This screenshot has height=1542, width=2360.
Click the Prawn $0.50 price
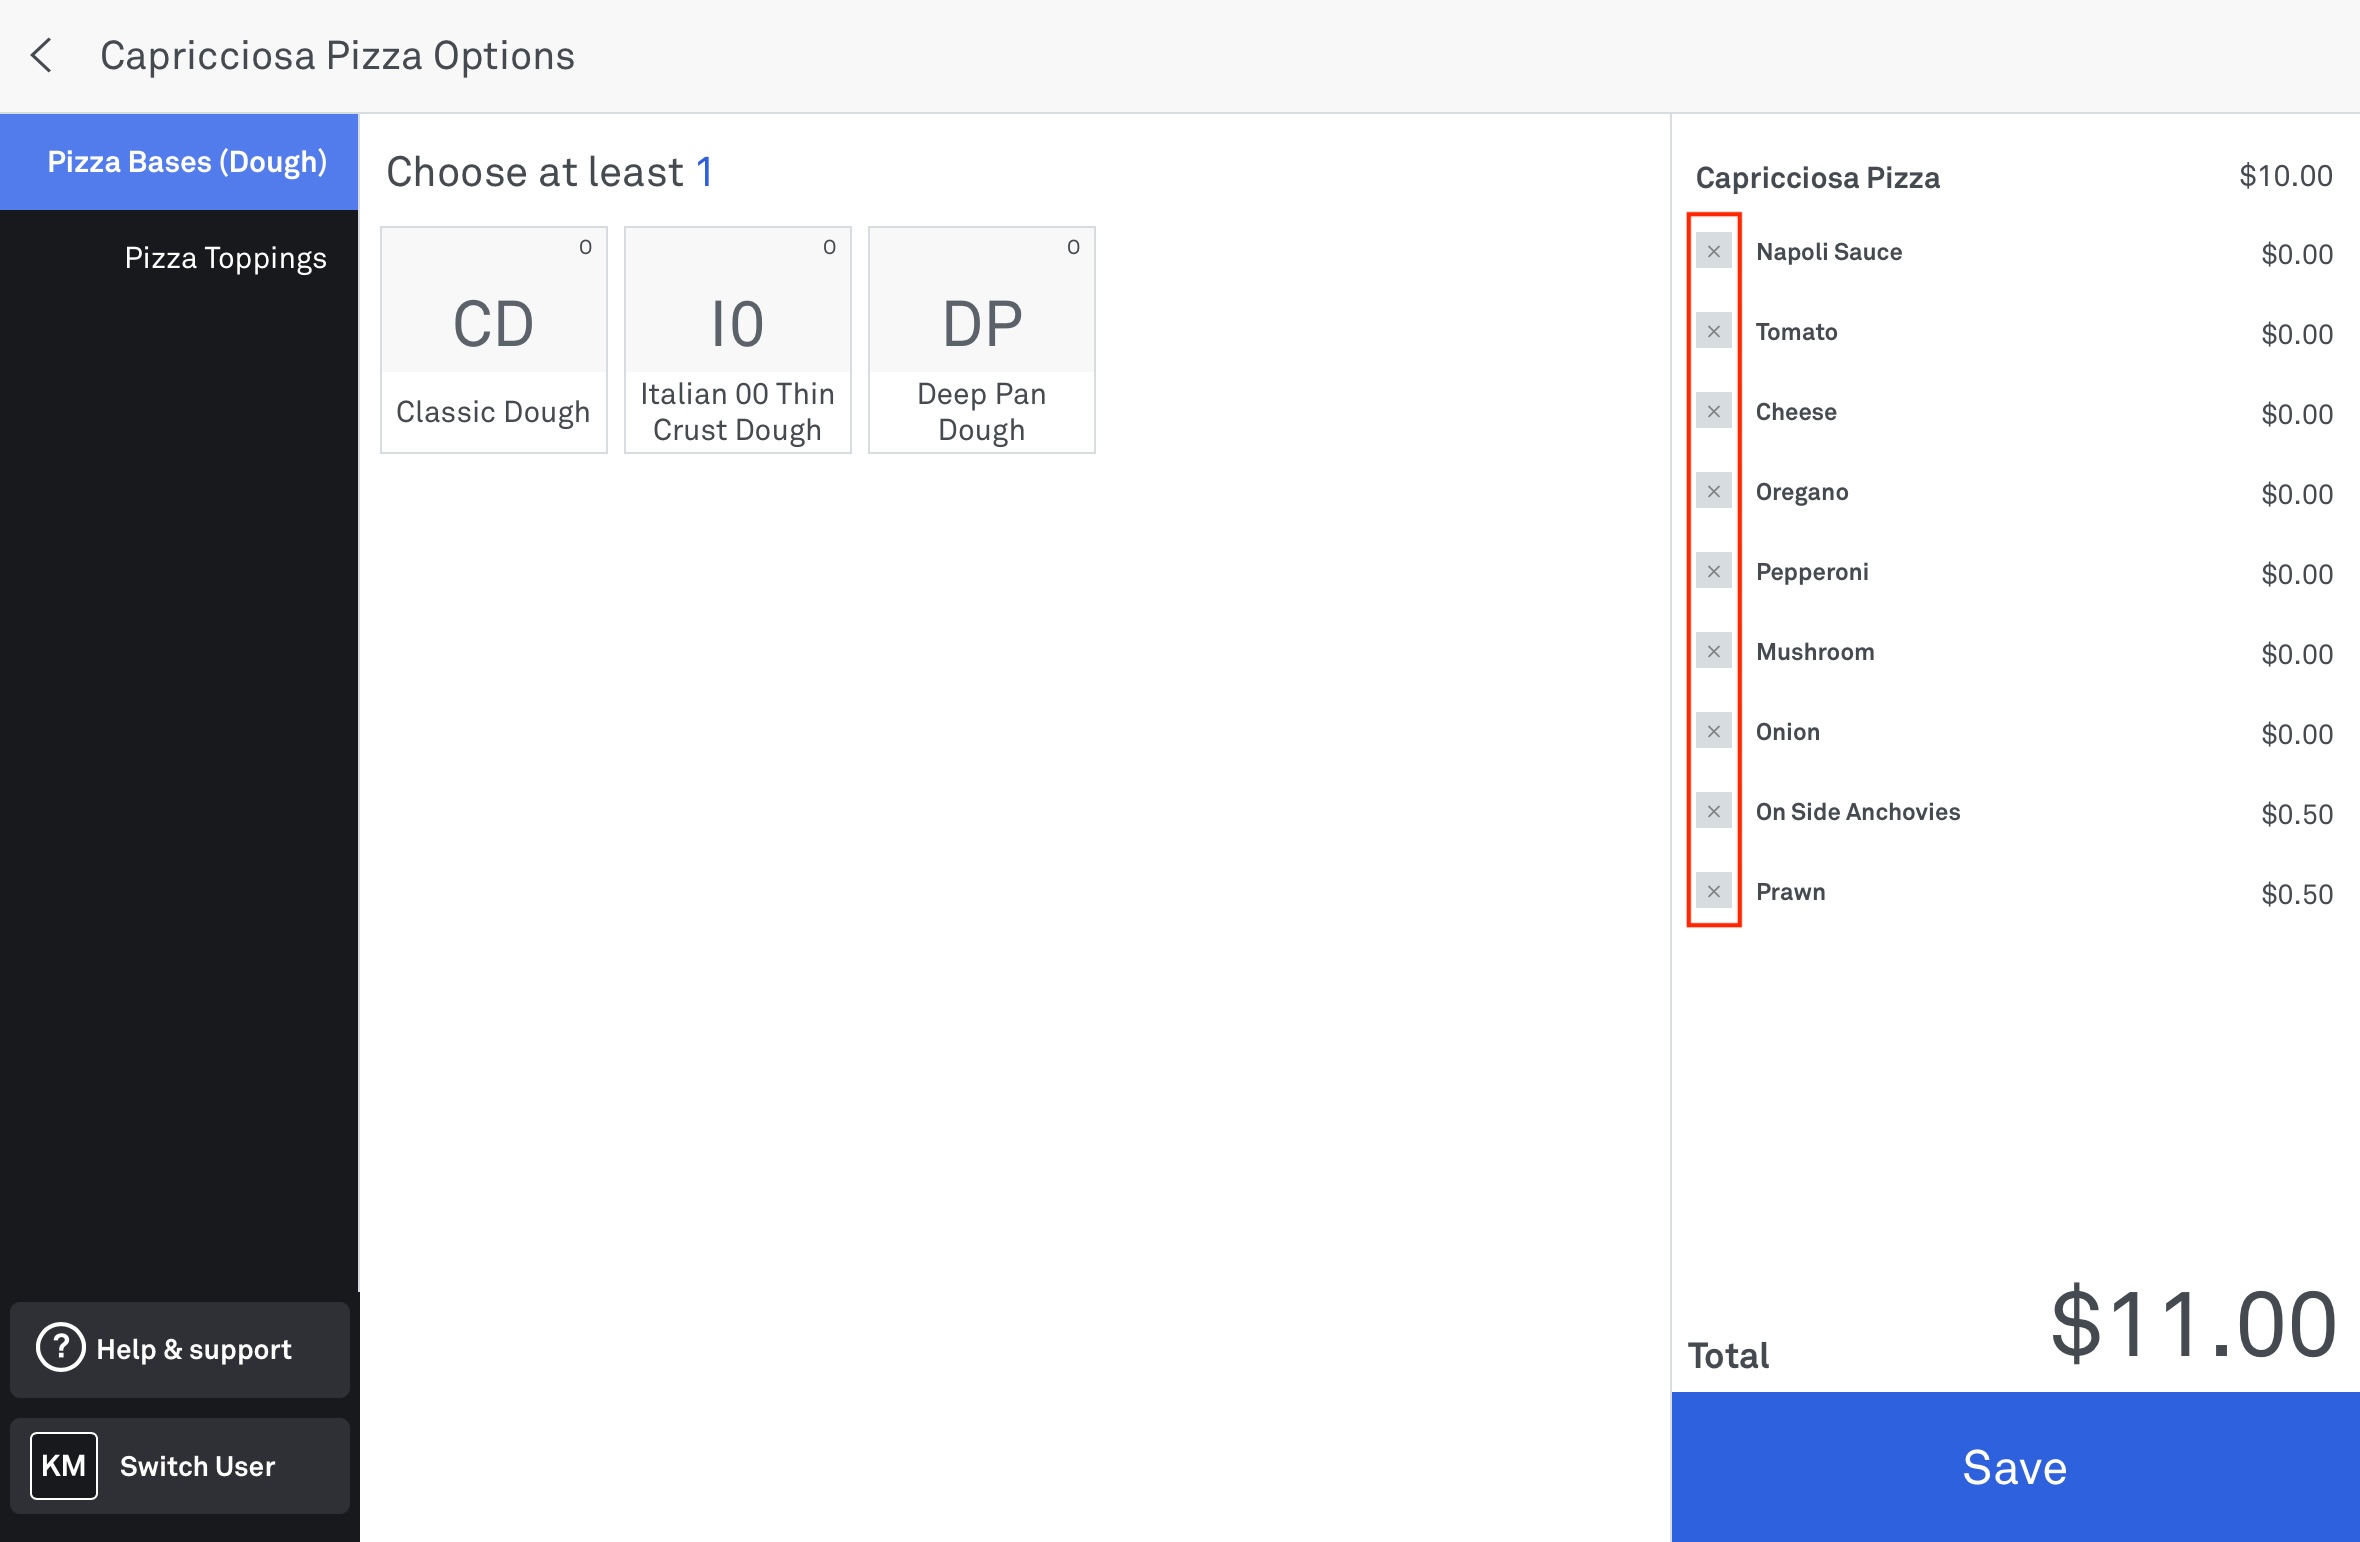(x=2297, y=894)
